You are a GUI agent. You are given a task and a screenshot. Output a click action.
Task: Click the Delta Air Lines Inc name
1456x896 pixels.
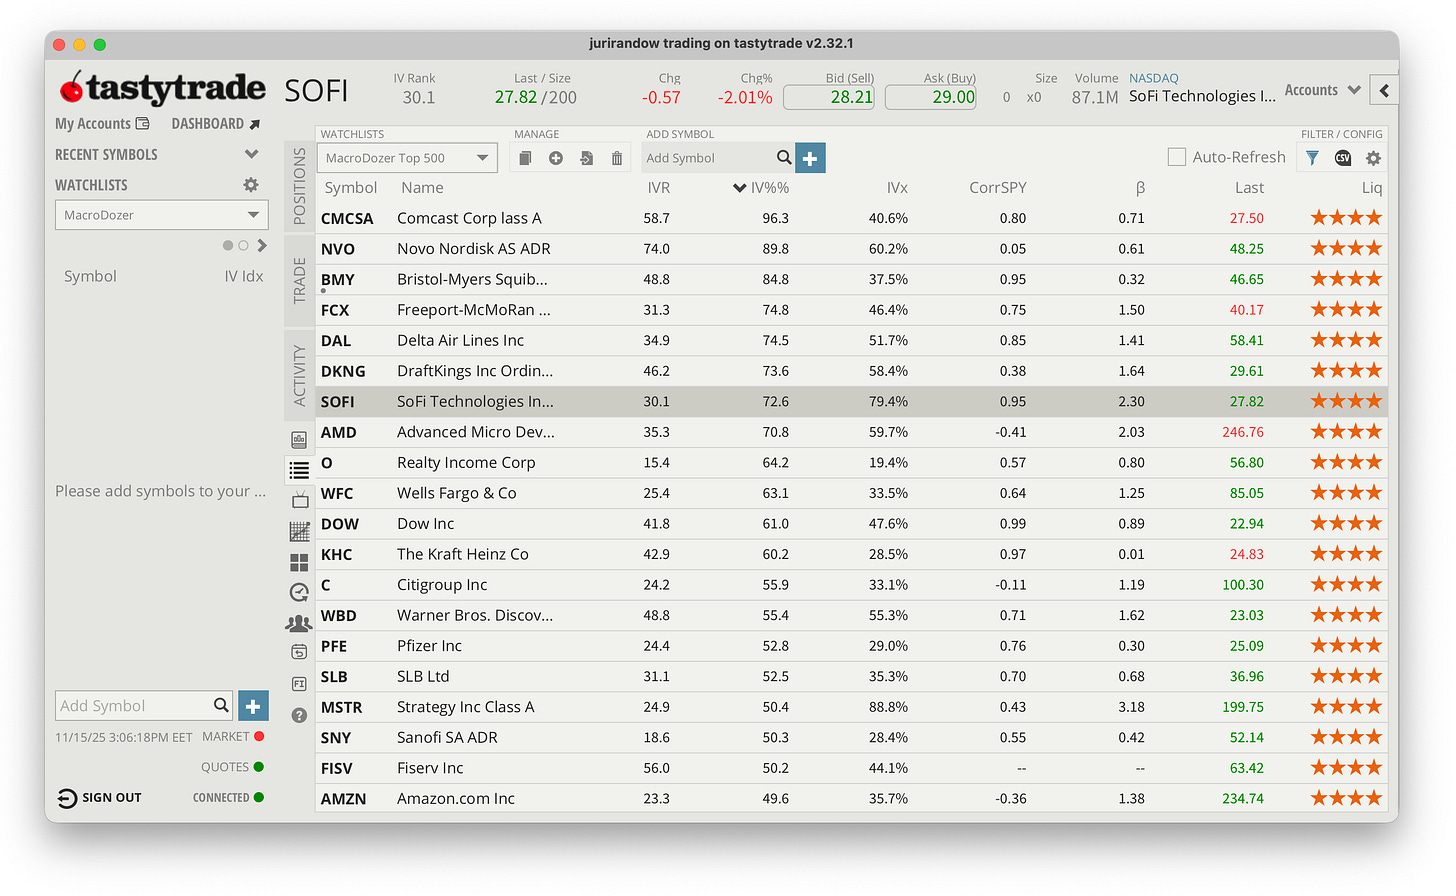(460, 340)
